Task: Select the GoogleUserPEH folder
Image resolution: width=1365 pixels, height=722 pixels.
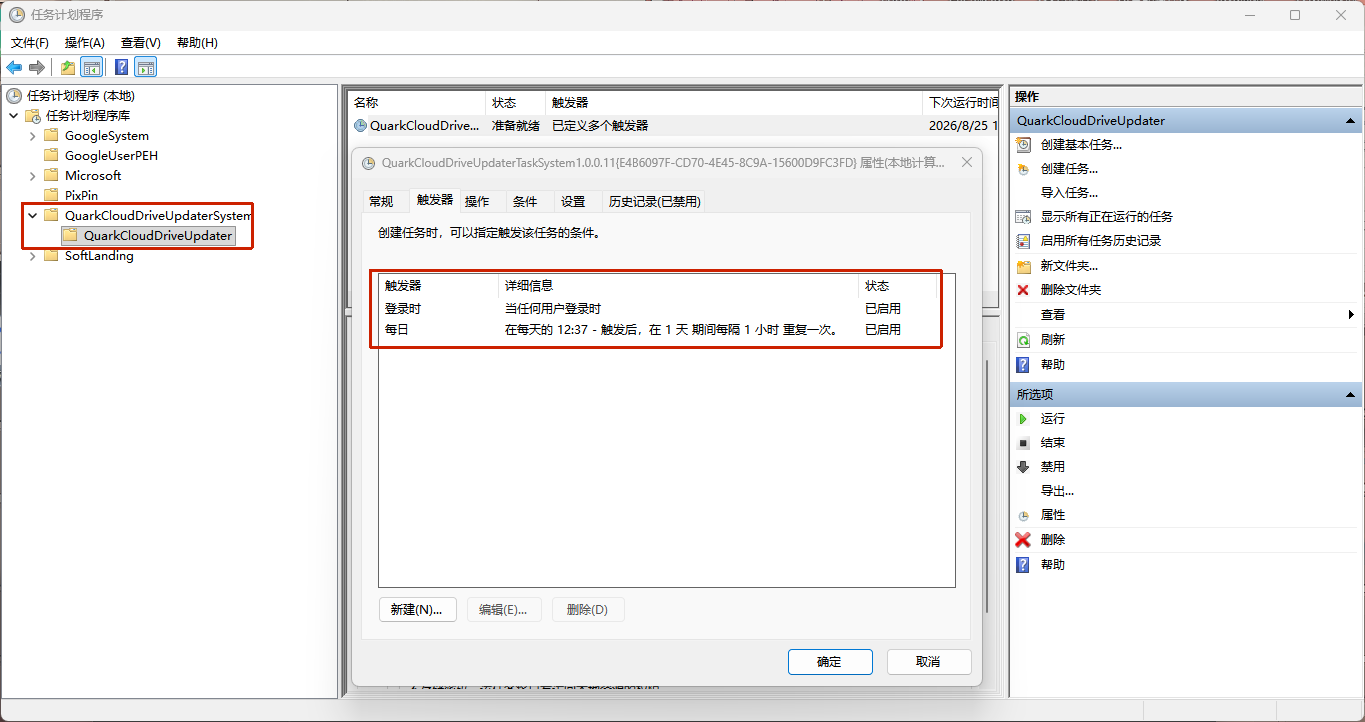Action: click(x=111, y=156)
